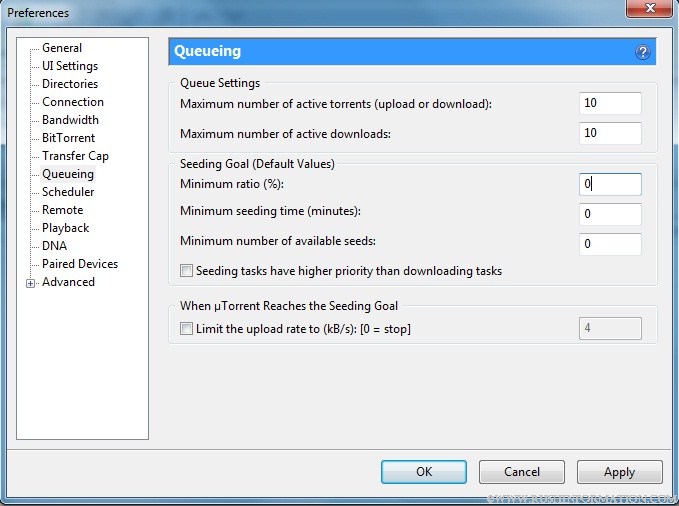
Task: Enable seeding tasks higher priority checkbox
Action: [186, 271]
